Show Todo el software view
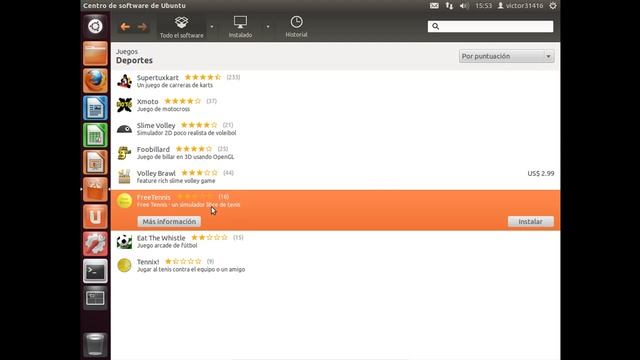Viewport: 640px width, 360px height. (181, 27)
